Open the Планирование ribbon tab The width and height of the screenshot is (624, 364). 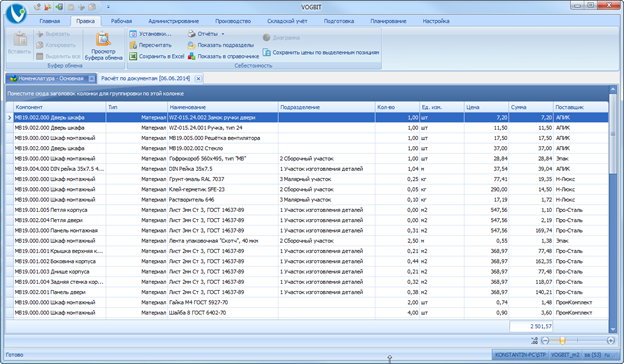388,21
